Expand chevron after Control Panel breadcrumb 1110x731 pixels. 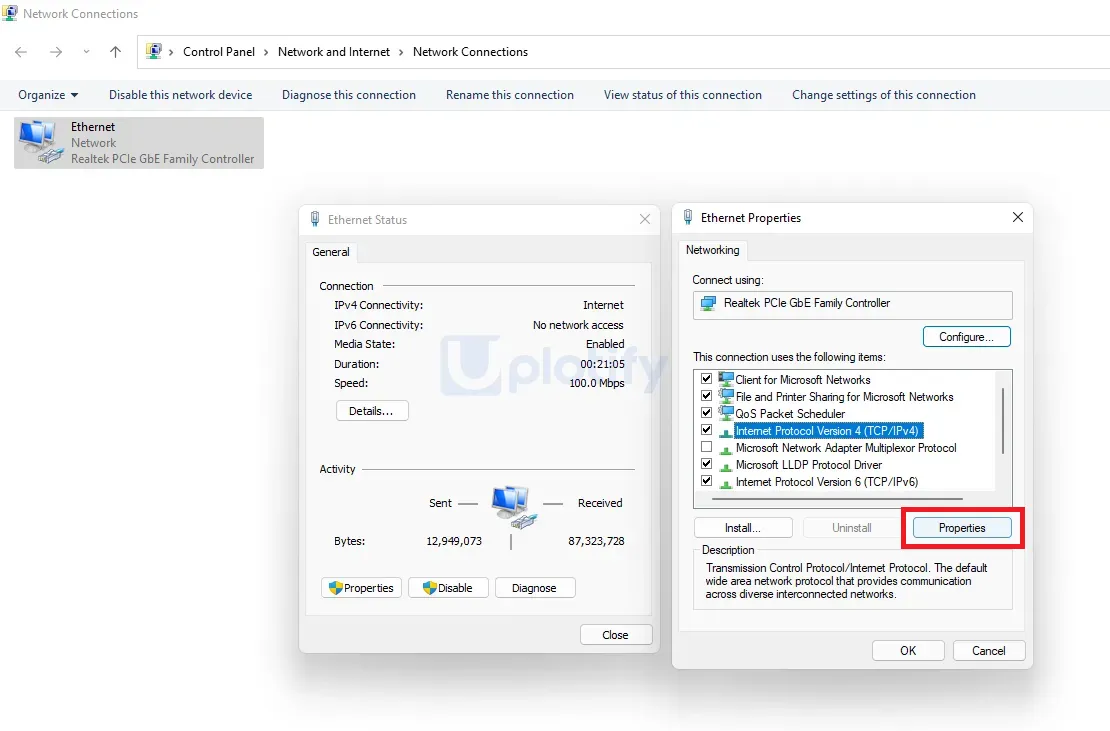266,52
